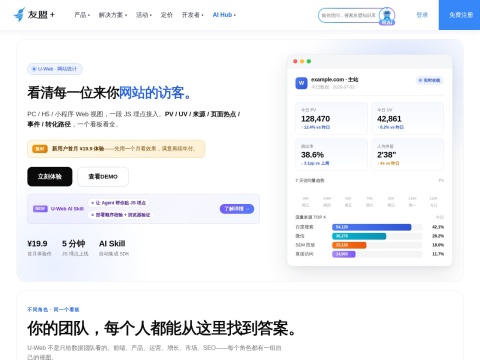Click the ¥19.9 stat text
The width and height of the screenshot is (480, 360).
pyautogui.click(x=37, y=244)
